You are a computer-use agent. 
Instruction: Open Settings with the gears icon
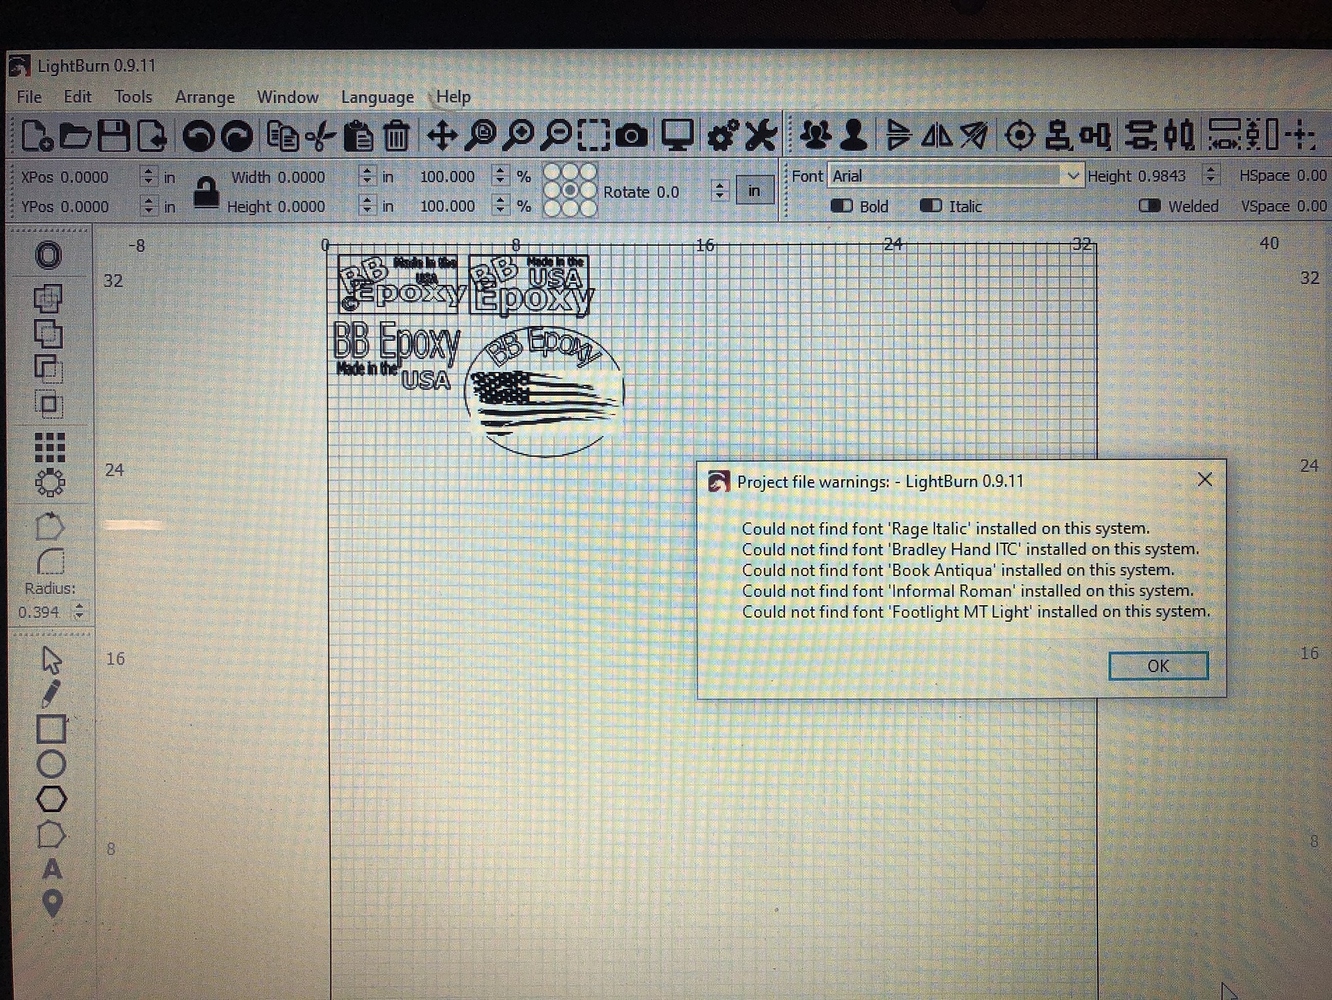722,135
